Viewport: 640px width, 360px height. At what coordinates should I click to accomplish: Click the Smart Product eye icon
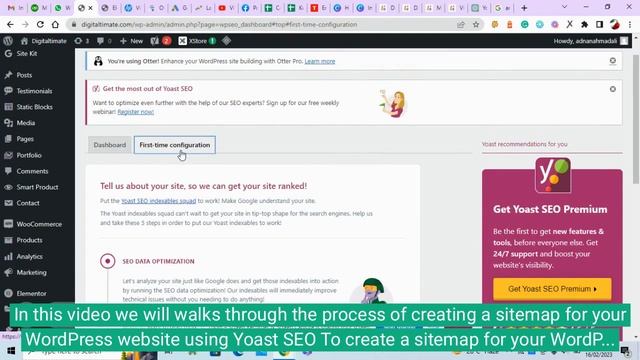click(x=8, y=187)
